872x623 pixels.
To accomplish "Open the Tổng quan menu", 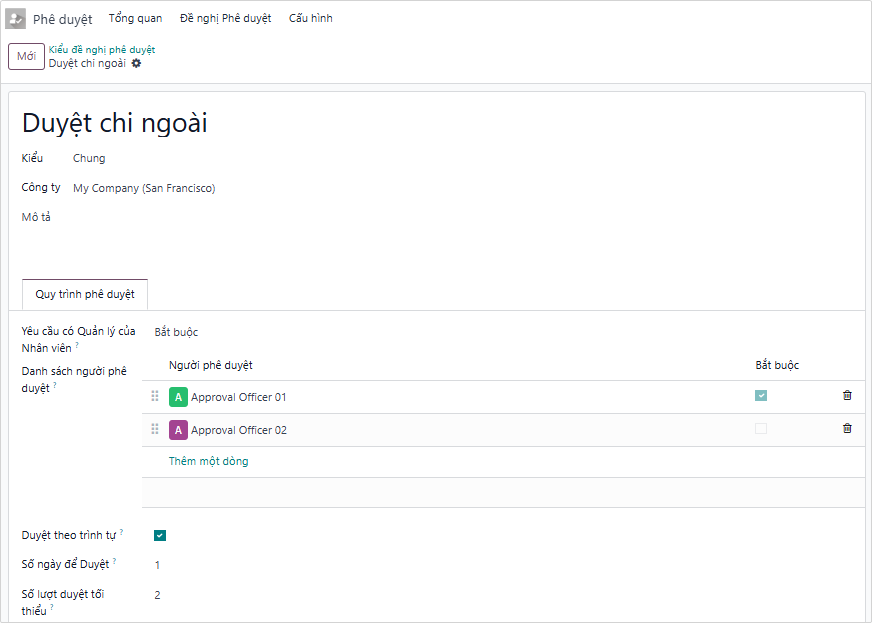I will pos(135,18).
